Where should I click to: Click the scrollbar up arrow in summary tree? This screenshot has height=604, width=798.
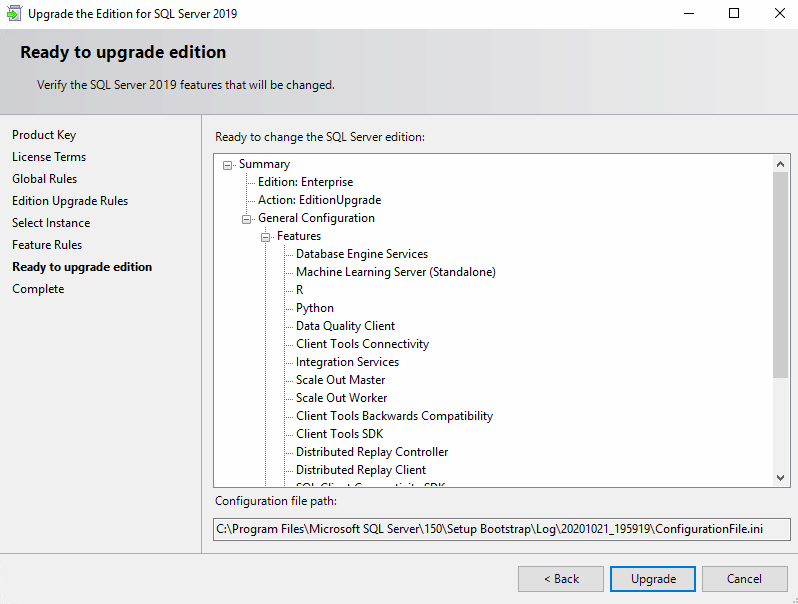(x=780, y=164)
